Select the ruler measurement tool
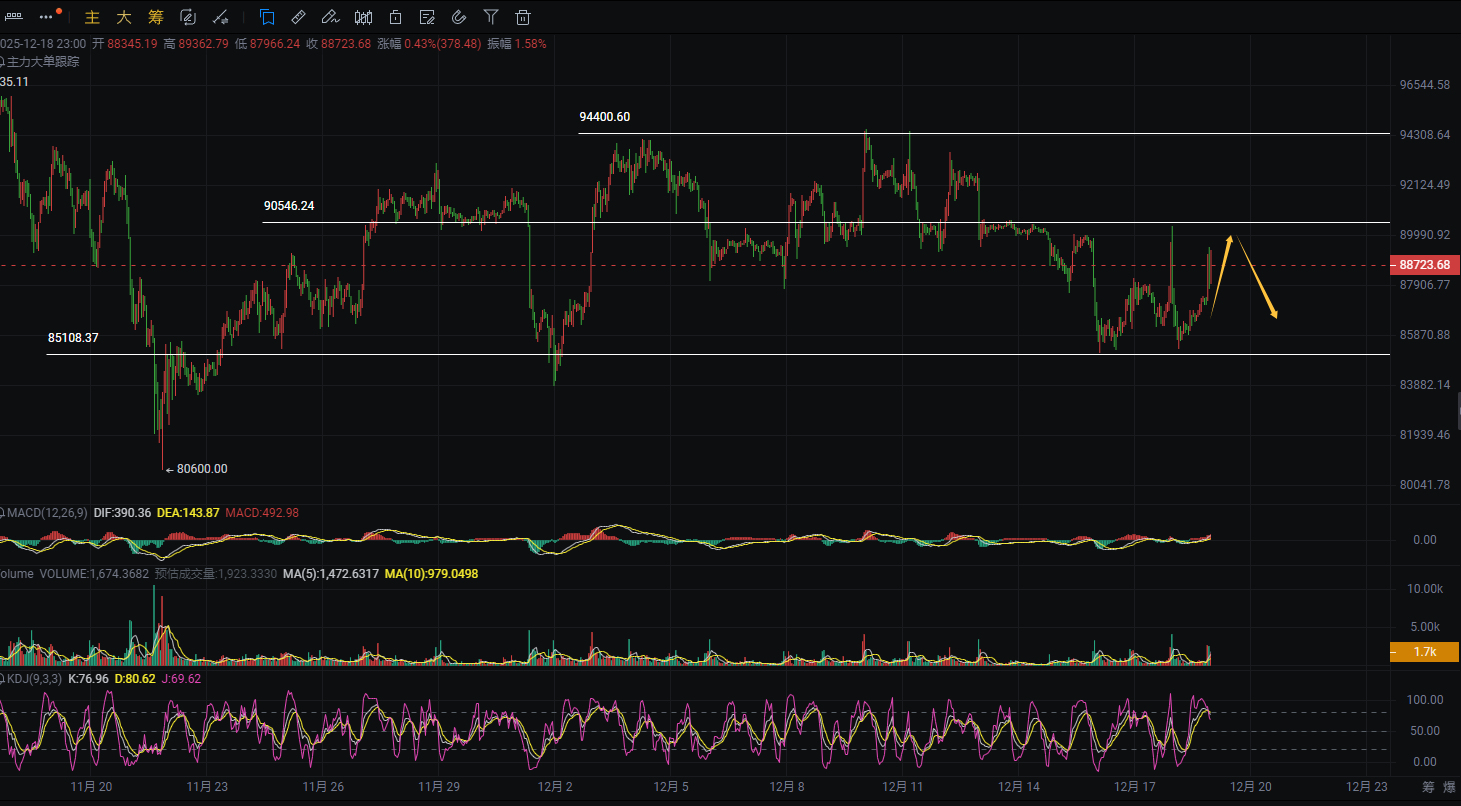 tap(298, 17)
